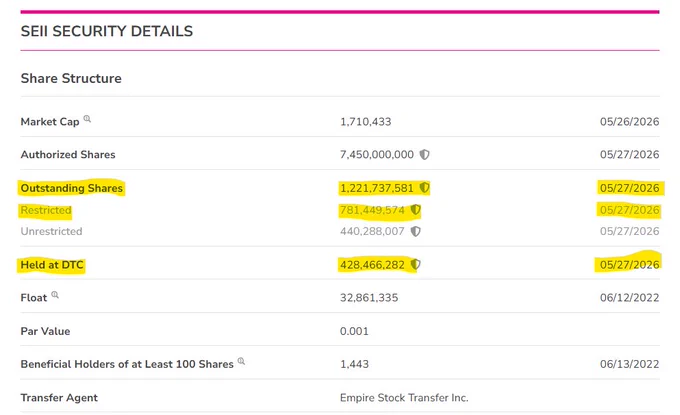Select the Outstanding Shares value 1,221,737,581
This screenshot has height=415, width=680.
point(377,188)
